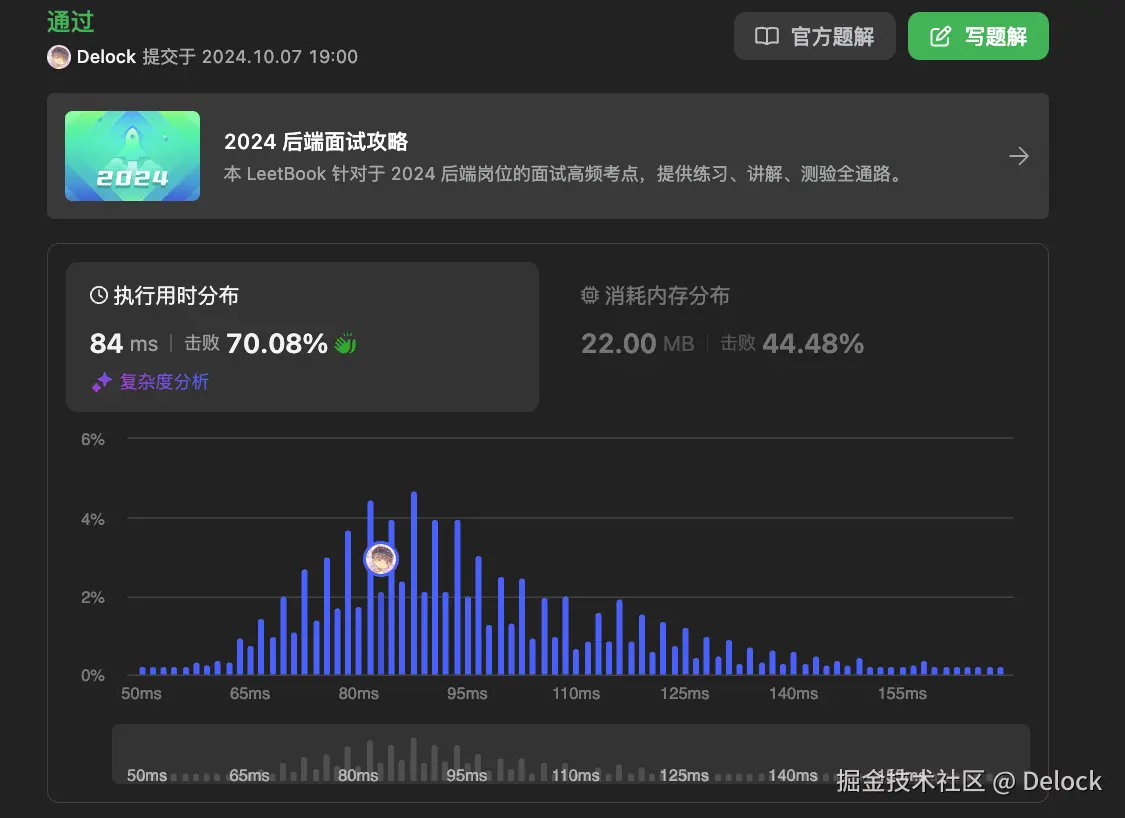The image size is (1125, 818).
Task: Click the book icon inside 官方题解 button
Action: click(x=766, y=35)
